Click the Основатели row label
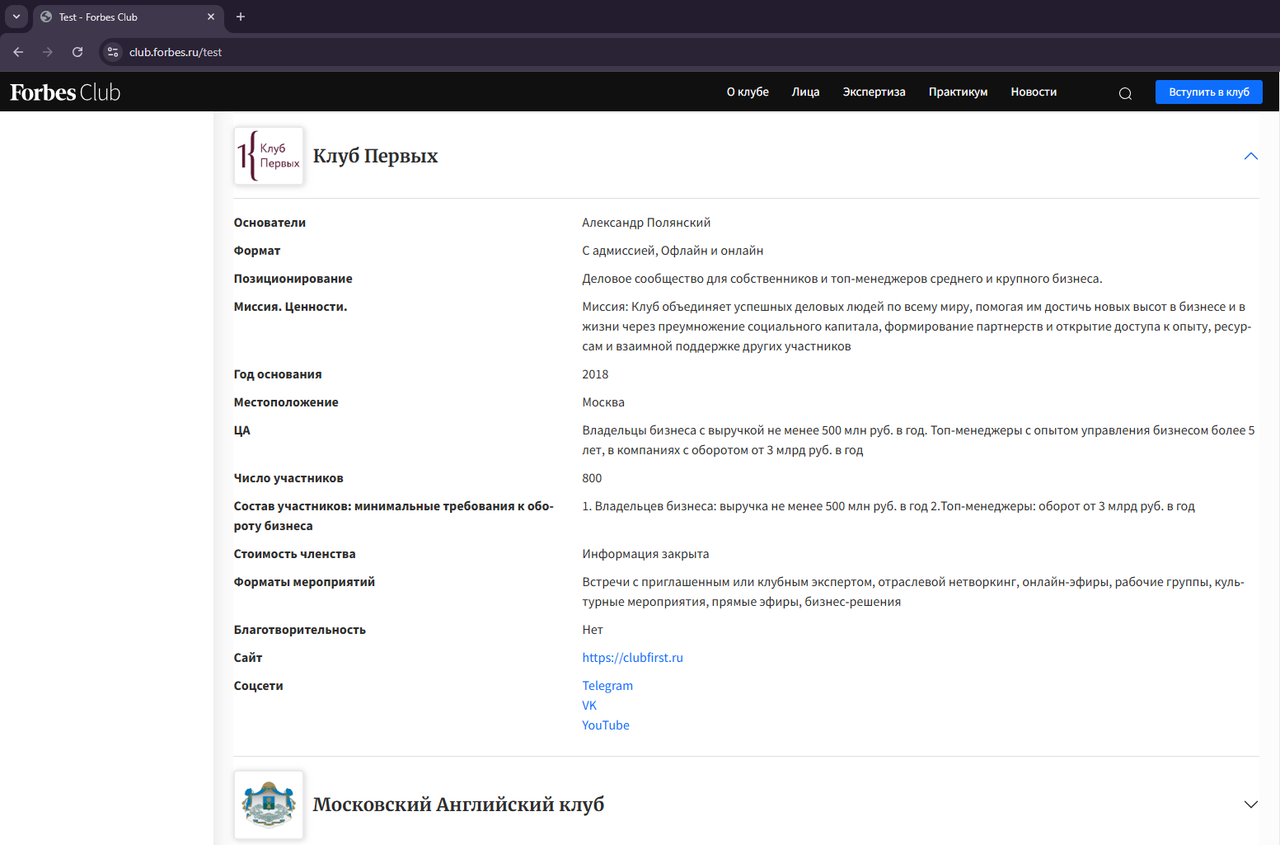1280x845 pixels. pyautogui.click(x=270, y=223)
